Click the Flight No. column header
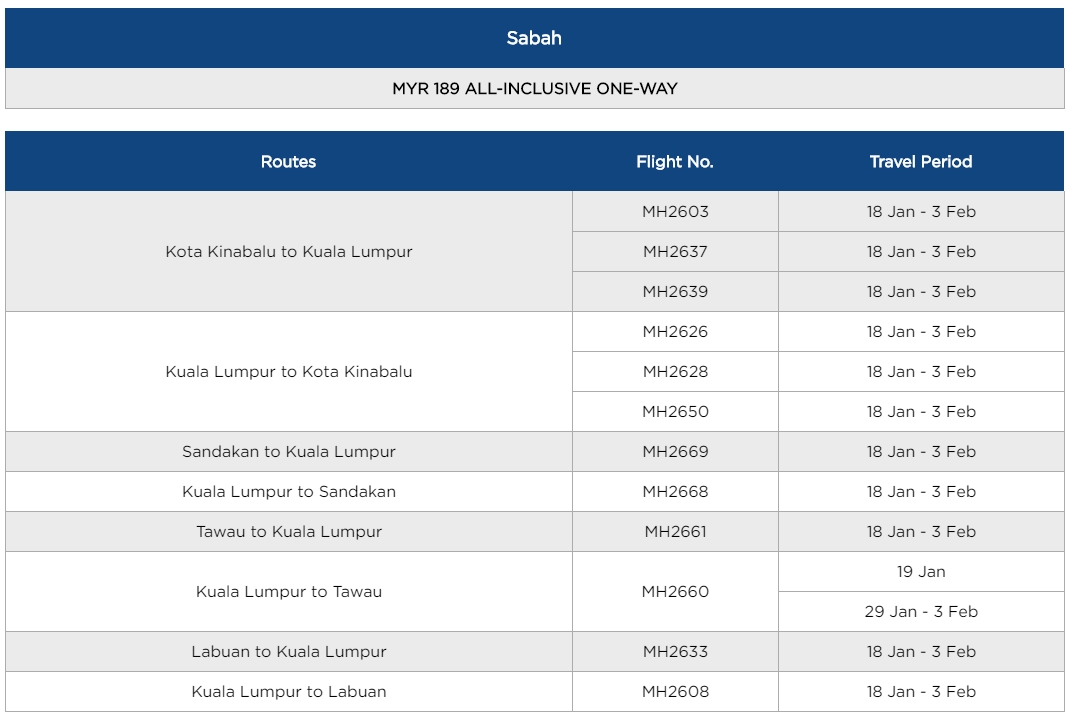 coord(675,162)
